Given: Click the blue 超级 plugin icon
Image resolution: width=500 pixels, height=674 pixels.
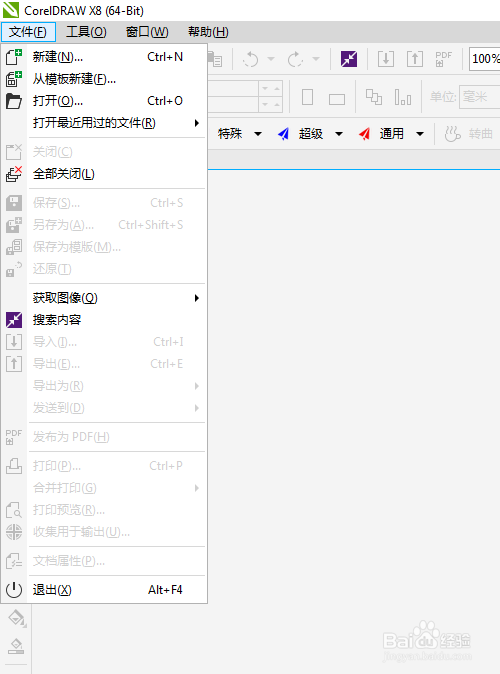Looking at the screenshot, I should tap(283, 134).
